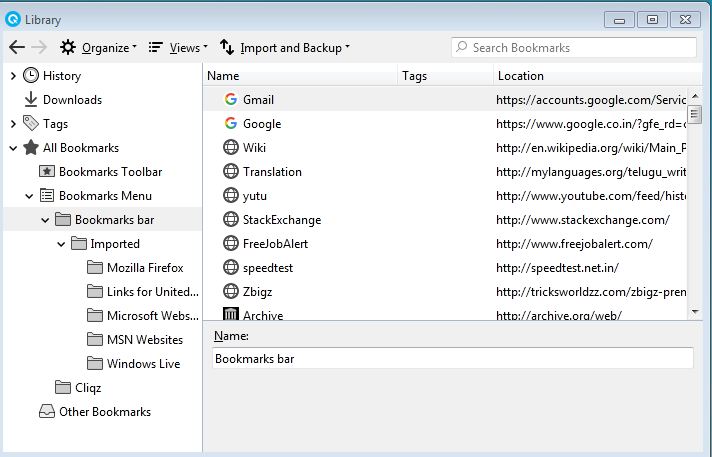Sort bookmarks by Location column header
Image resolution: width=712 pixels, height=457 pixels.
(x=598, y=75)
